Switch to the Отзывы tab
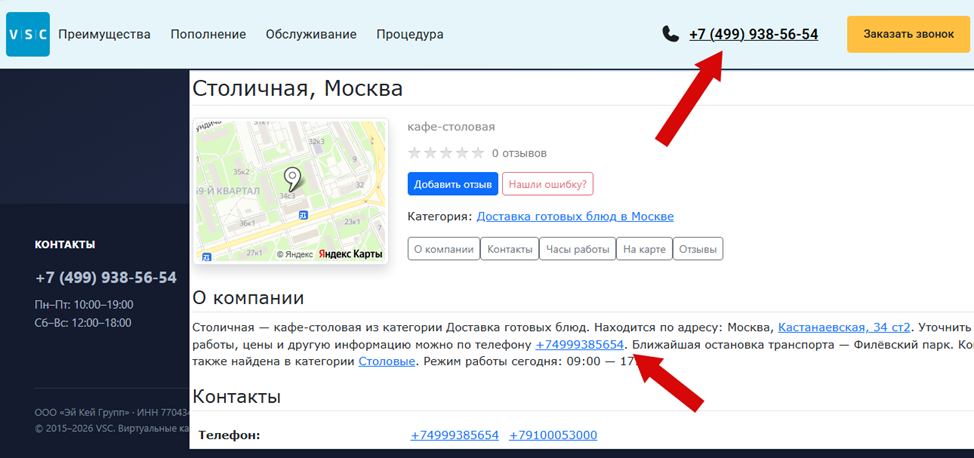Image resolution: width=974 pixels, height=458 pixels. pos(698,249)
